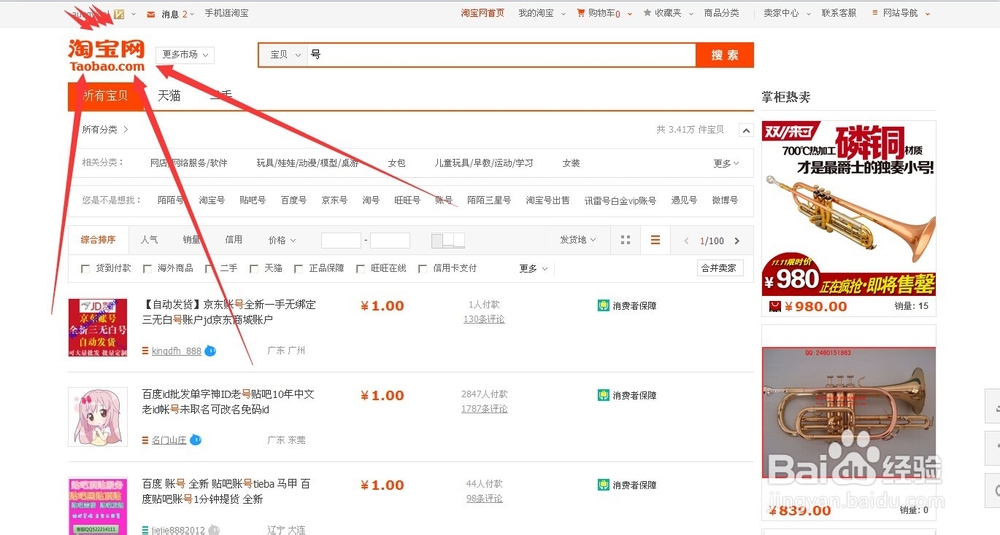Toggle 旺旺在线 checkbox
Viewport: 1000px width, 535px height.
click(360, 268)
